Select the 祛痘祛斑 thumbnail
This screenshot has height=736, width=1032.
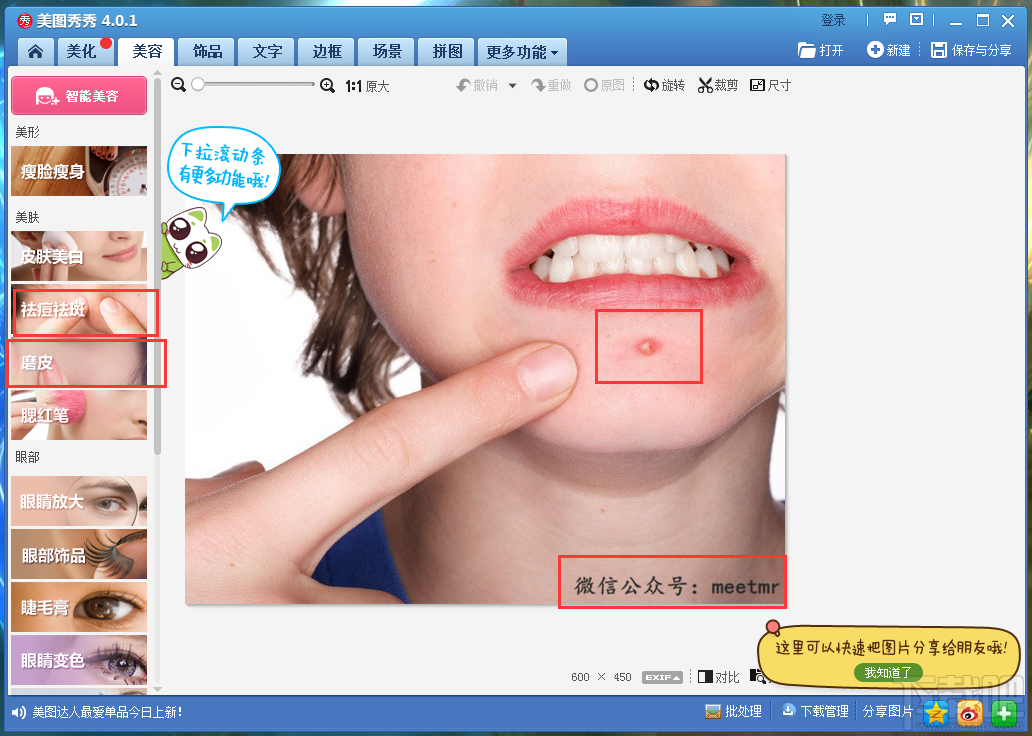[79, 310]
